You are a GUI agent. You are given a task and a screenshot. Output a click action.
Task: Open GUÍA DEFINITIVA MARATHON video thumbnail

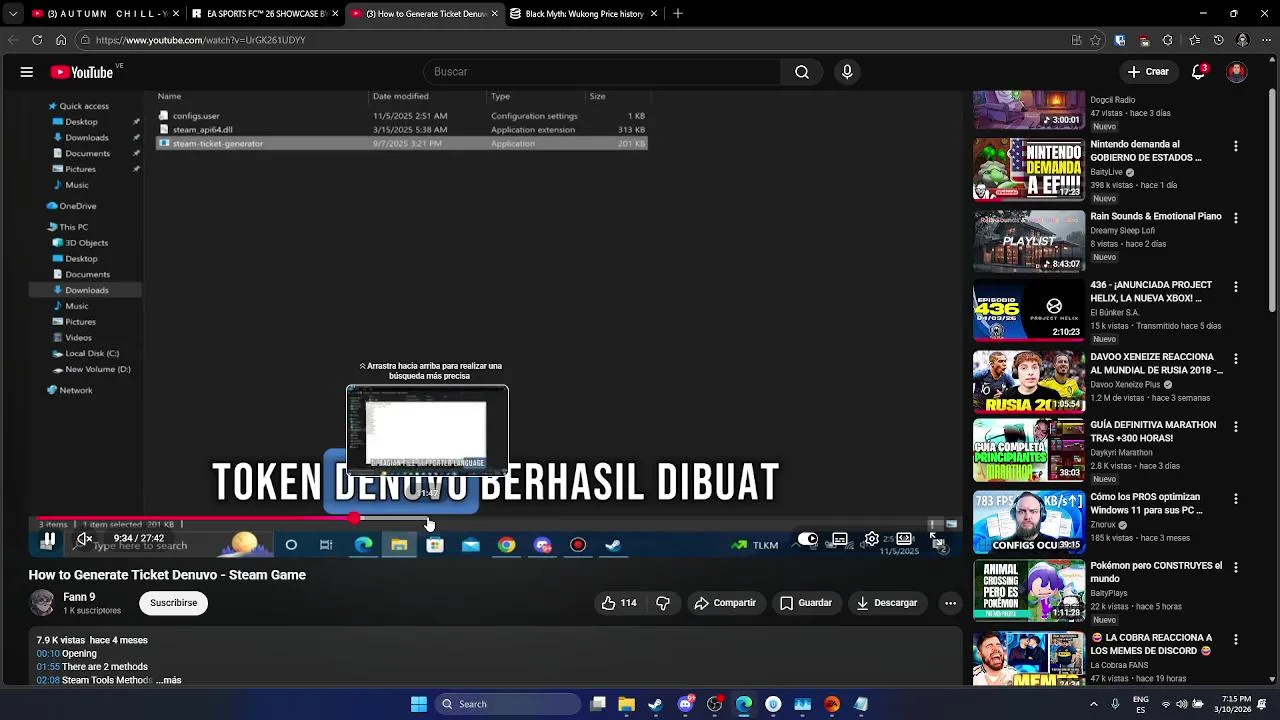[x=1029, y=450]
